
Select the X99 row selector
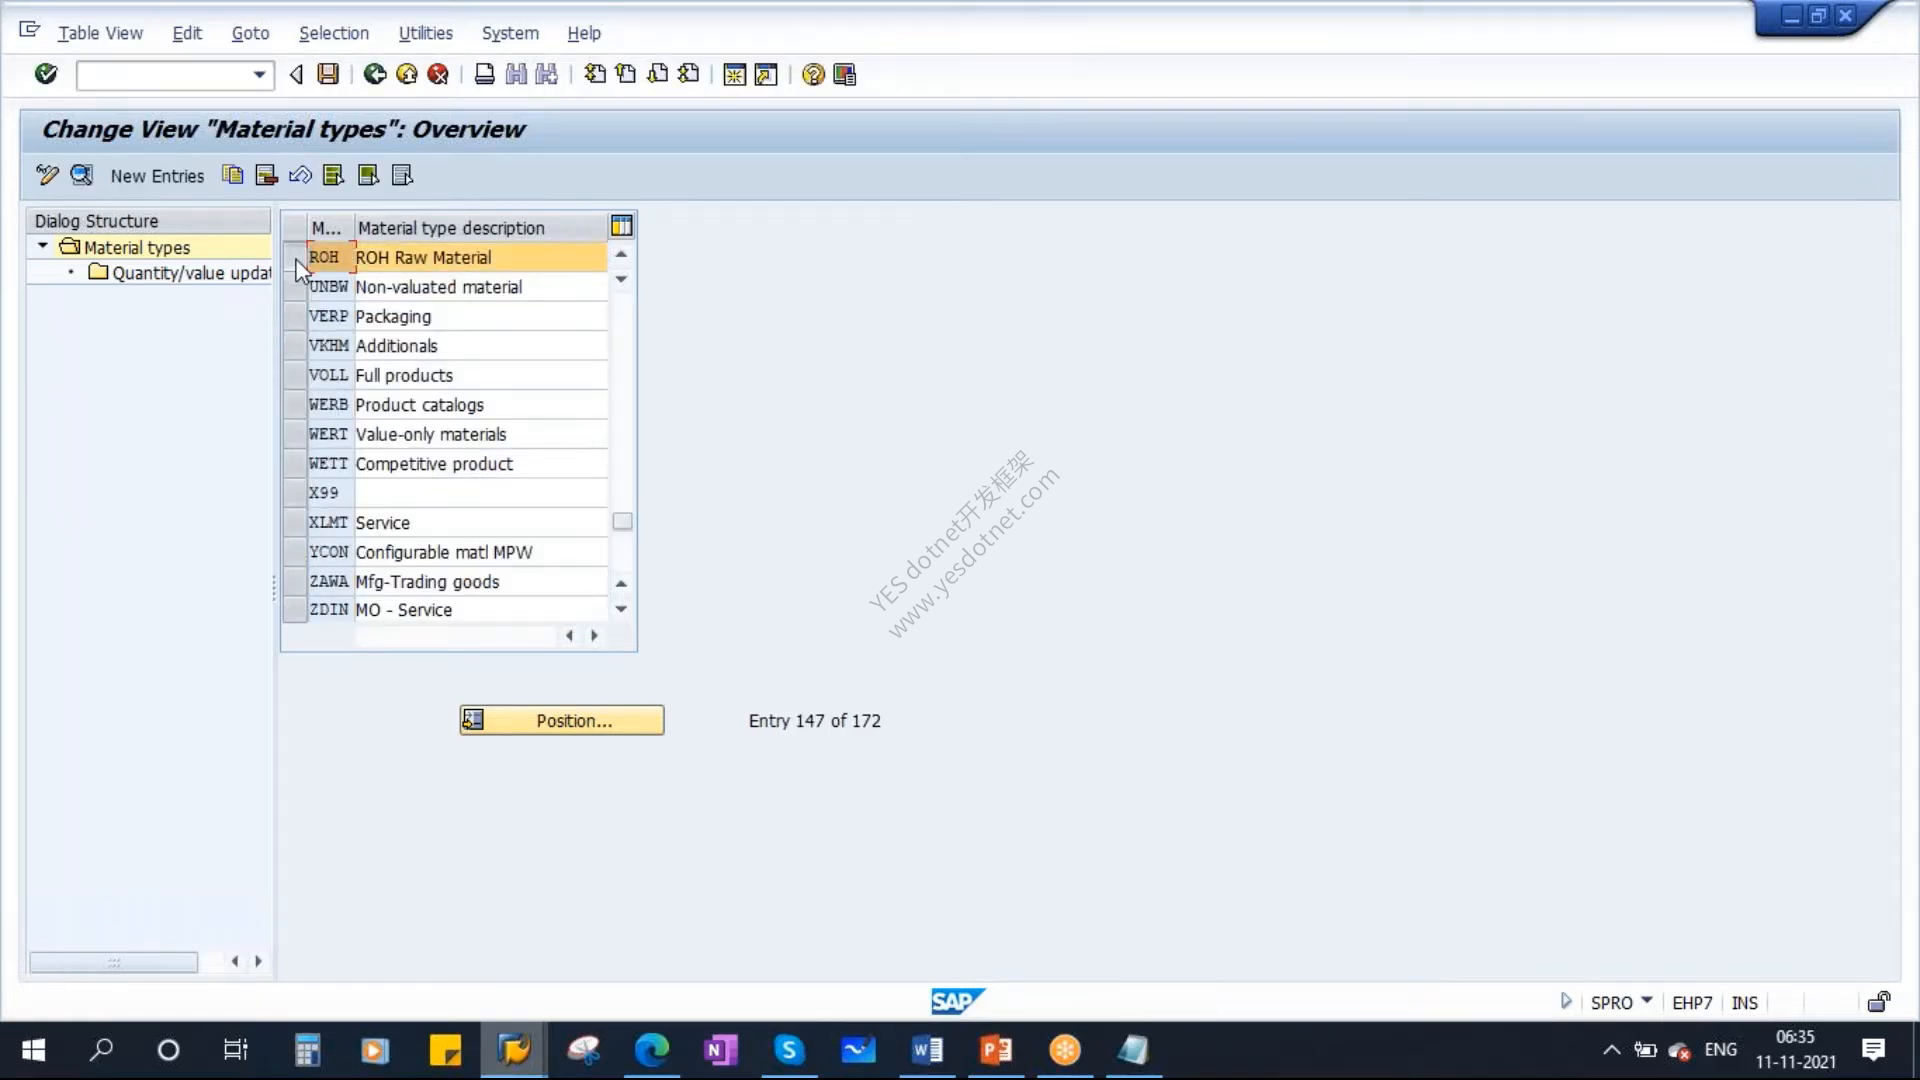click(294, 493)
